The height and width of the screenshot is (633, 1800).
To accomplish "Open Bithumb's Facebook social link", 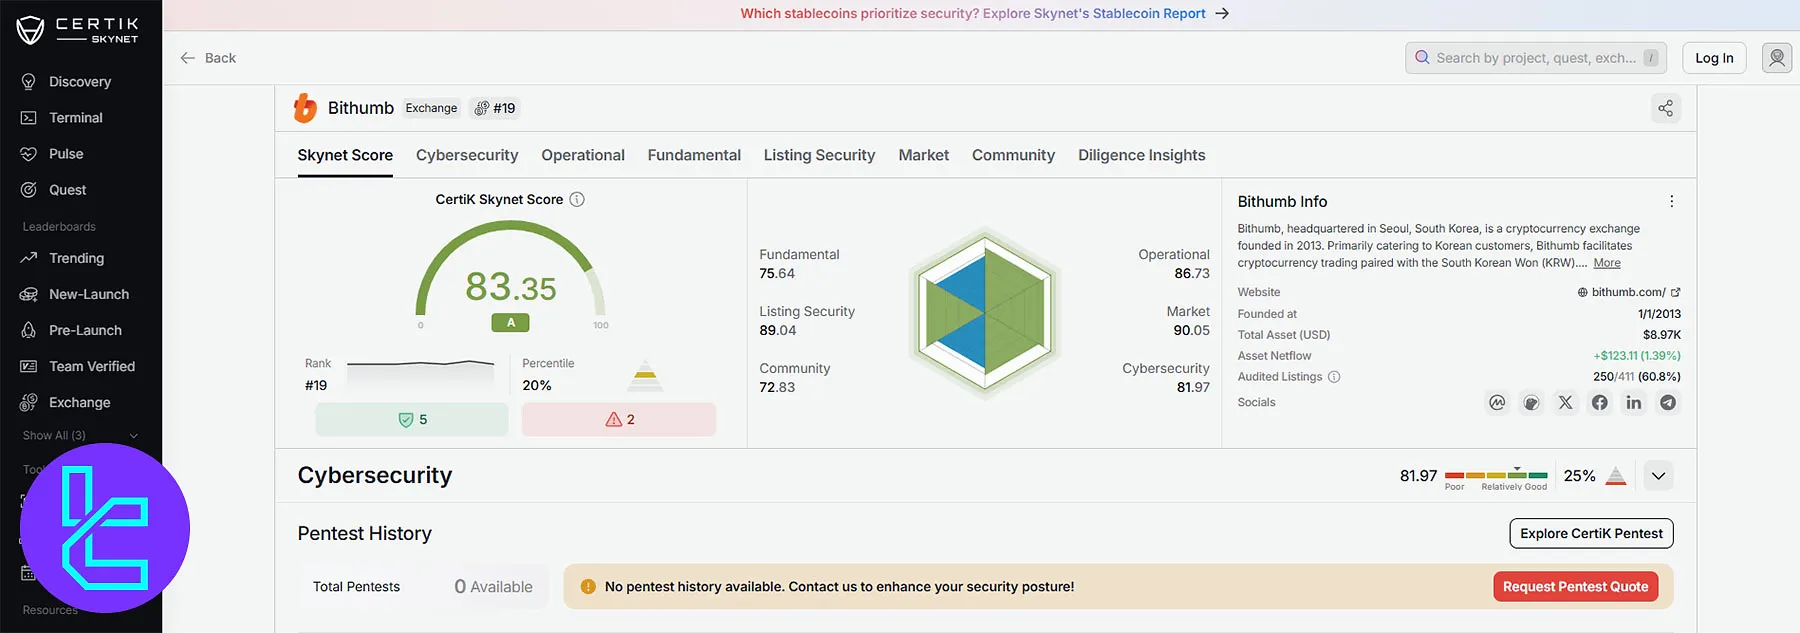I will [x=1600, y=403].
